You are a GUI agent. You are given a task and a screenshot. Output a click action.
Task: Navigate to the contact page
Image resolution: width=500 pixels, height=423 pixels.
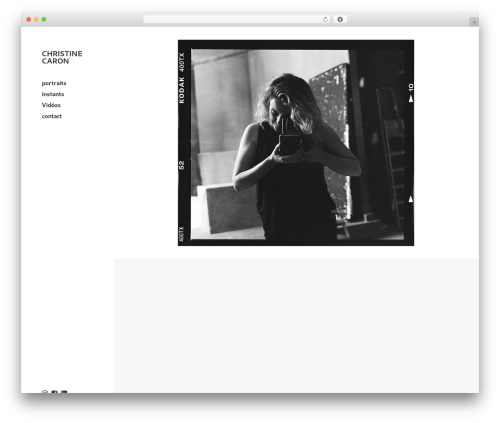[x=52, y=116]
